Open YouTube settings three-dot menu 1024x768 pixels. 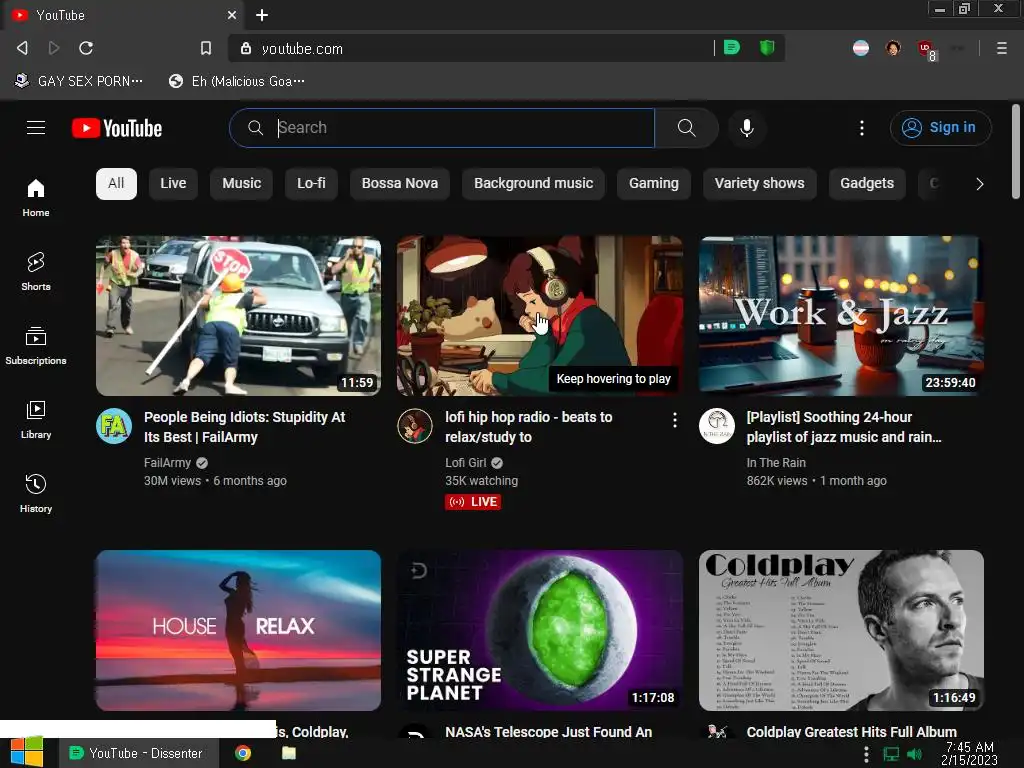coord(862,128)
